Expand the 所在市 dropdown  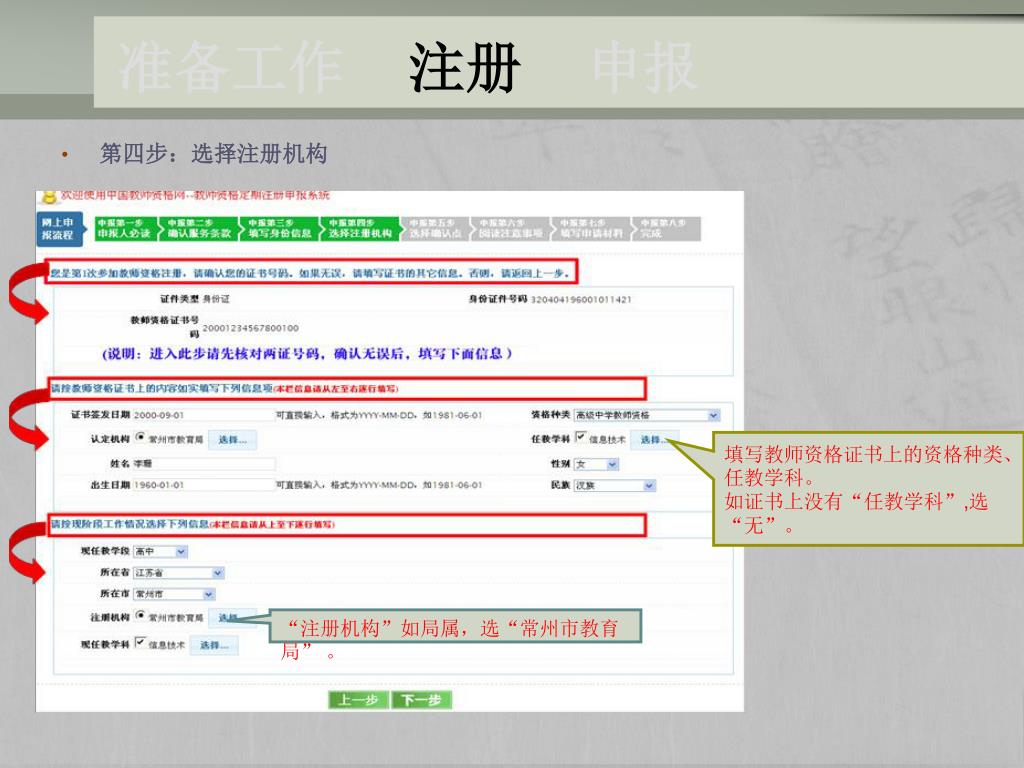point(209,594)
